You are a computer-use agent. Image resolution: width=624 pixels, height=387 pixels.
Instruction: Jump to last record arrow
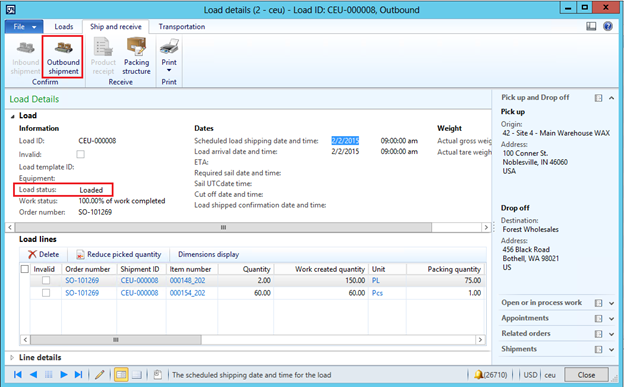tap(79, 375)
